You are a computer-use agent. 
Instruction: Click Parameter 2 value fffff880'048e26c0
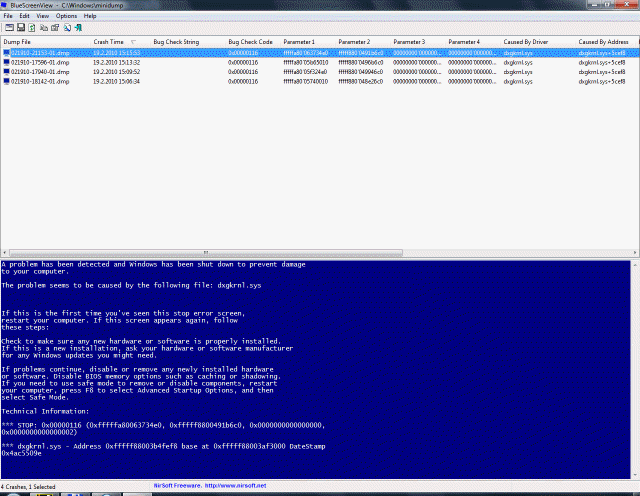361,81
